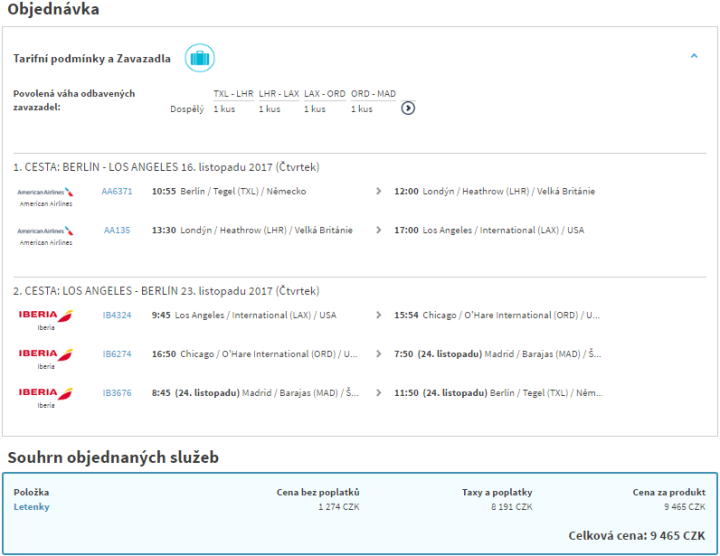Click the luggage suitcase icon
Image resolution: width=720 pixels, height=556 pixels.
click(200, 58)
